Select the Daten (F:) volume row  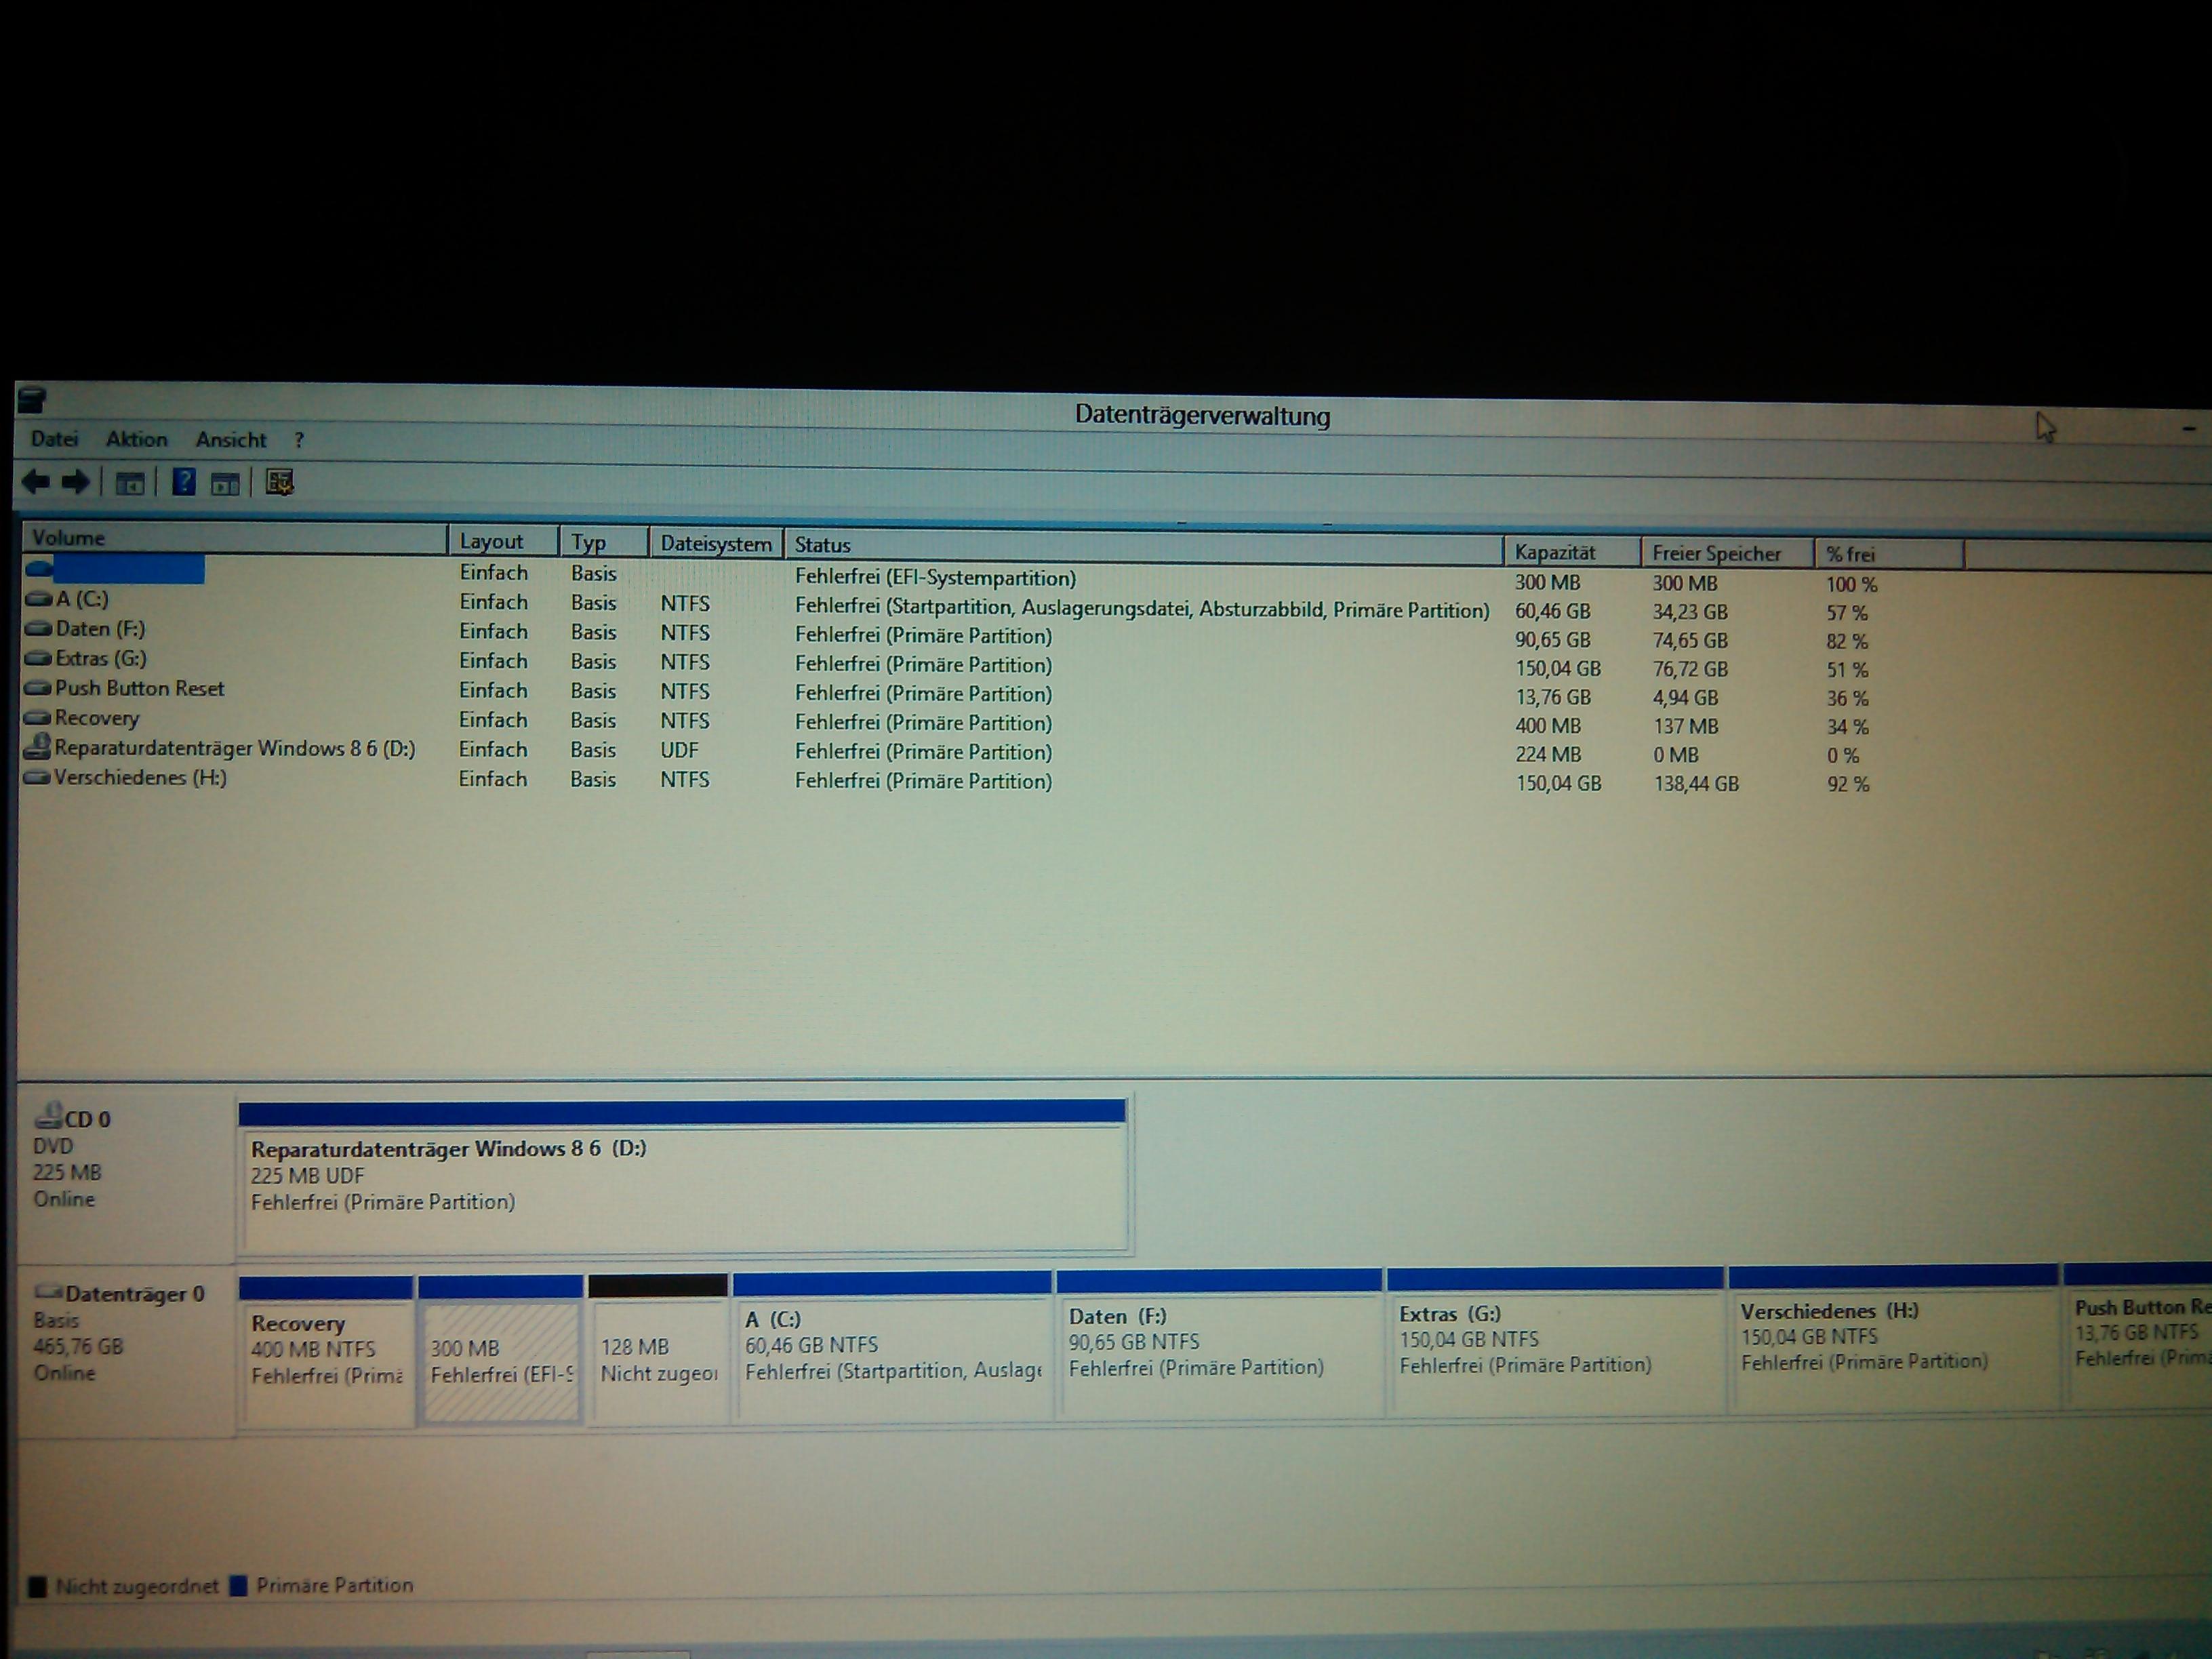100,629
